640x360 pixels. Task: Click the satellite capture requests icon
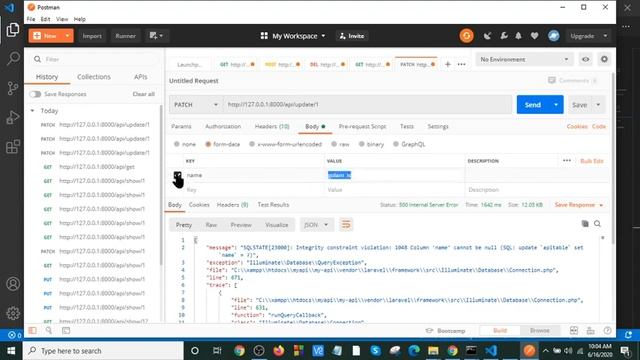pos(487,36)
